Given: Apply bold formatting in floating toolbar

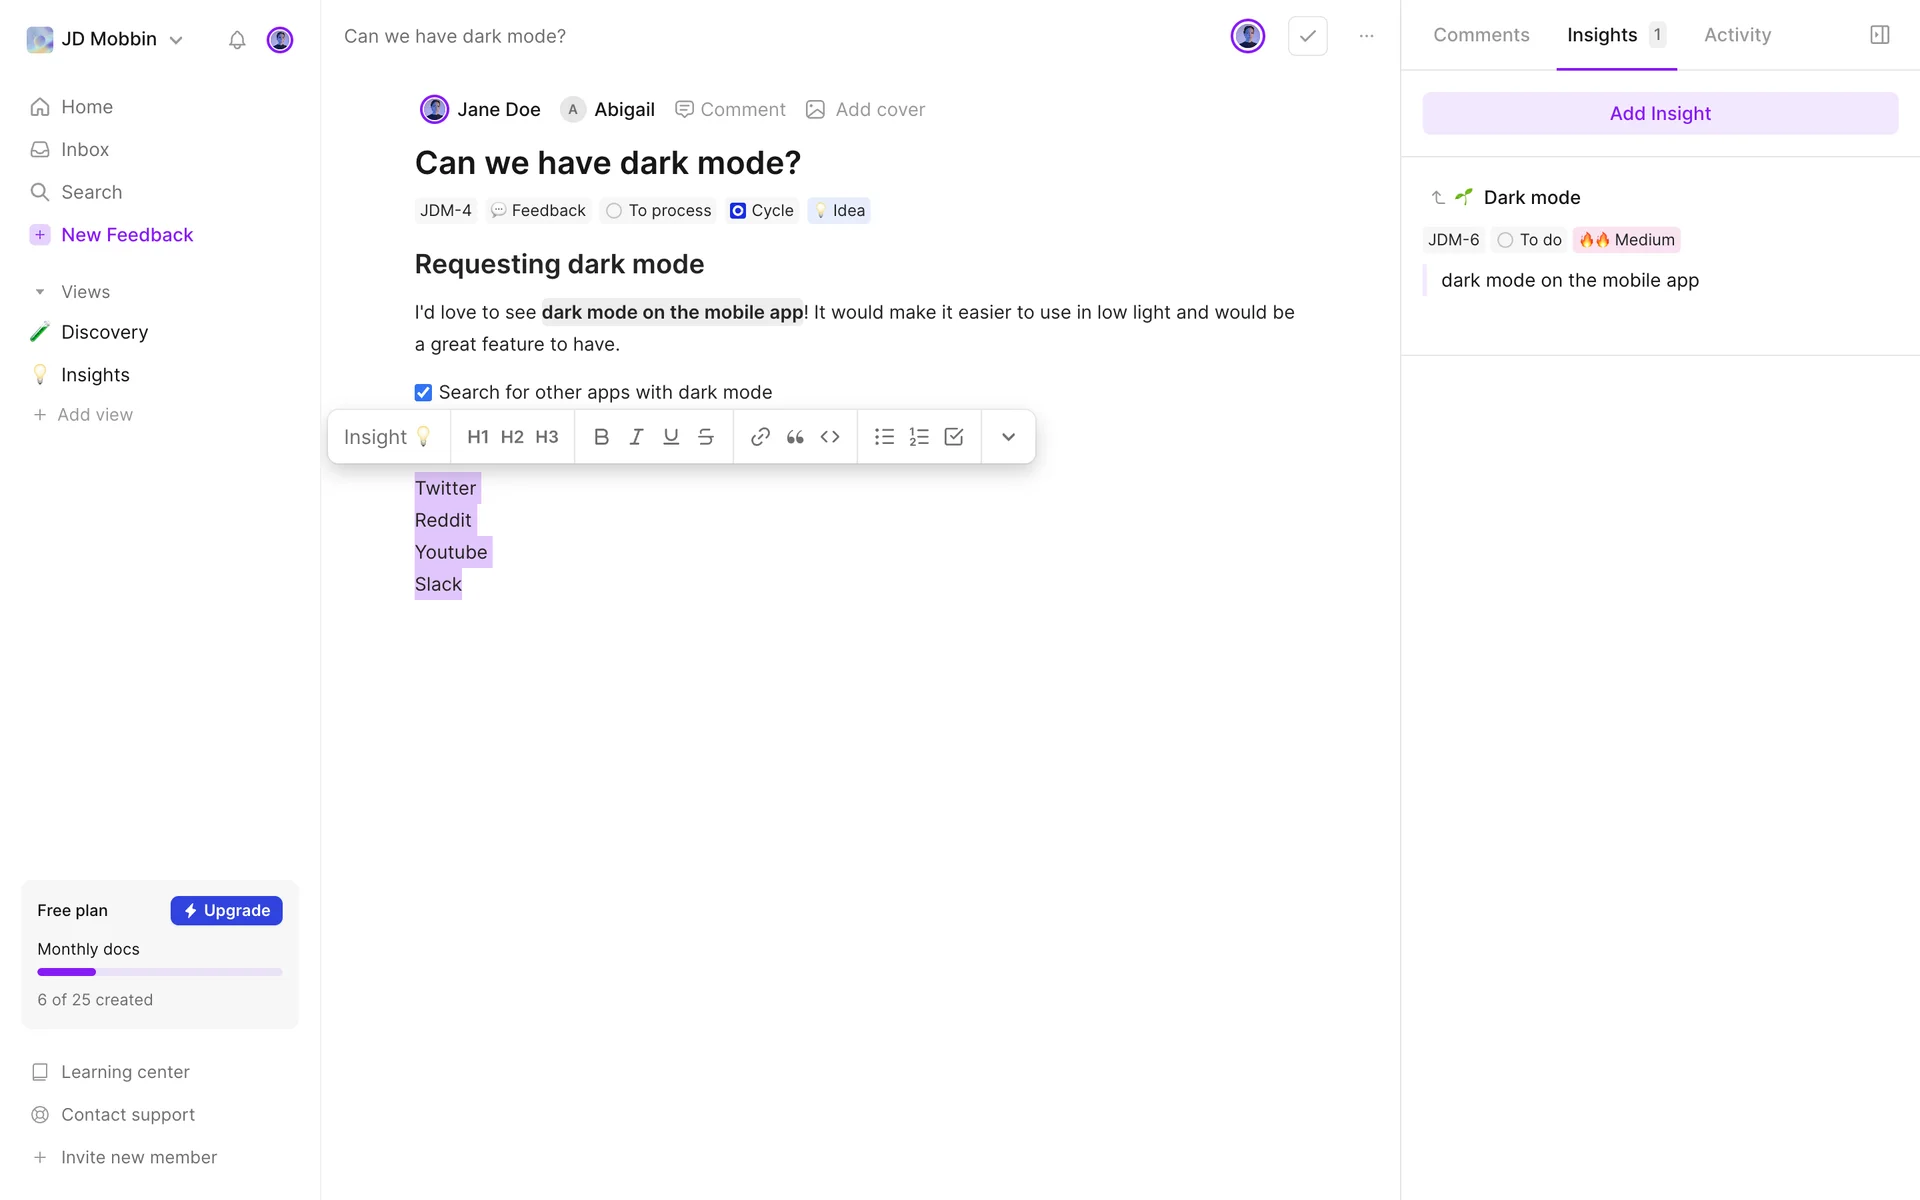Looking at the screenshot, I should [x=601, y=437].
